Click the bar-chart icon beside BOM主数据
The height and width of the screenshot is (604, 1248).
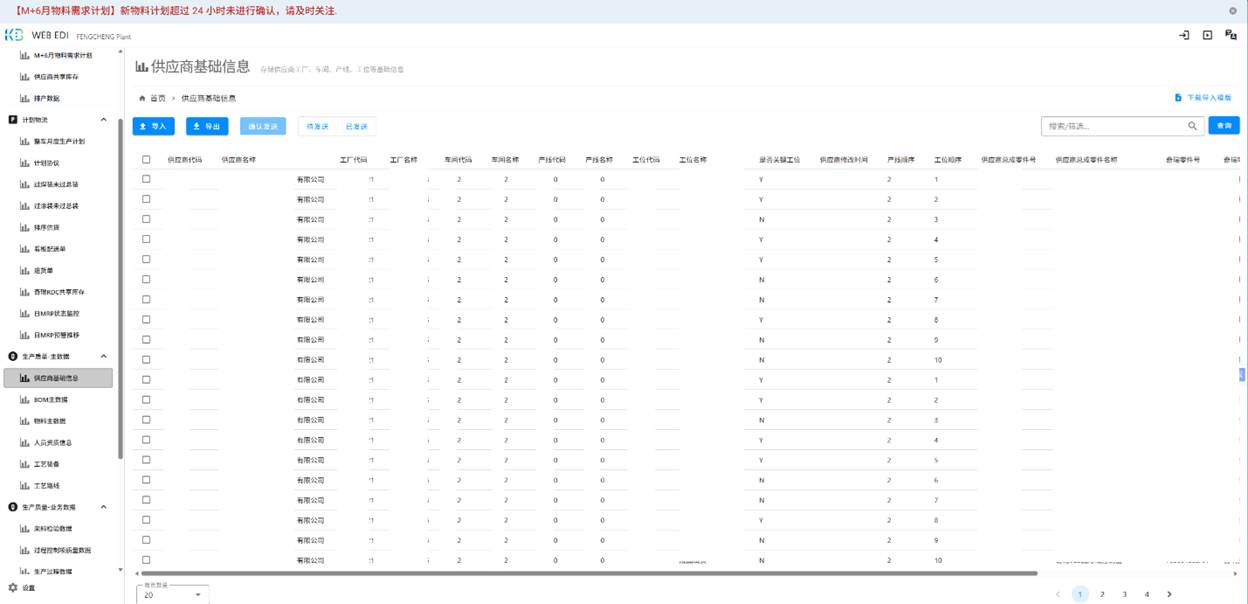coord(24,400)
